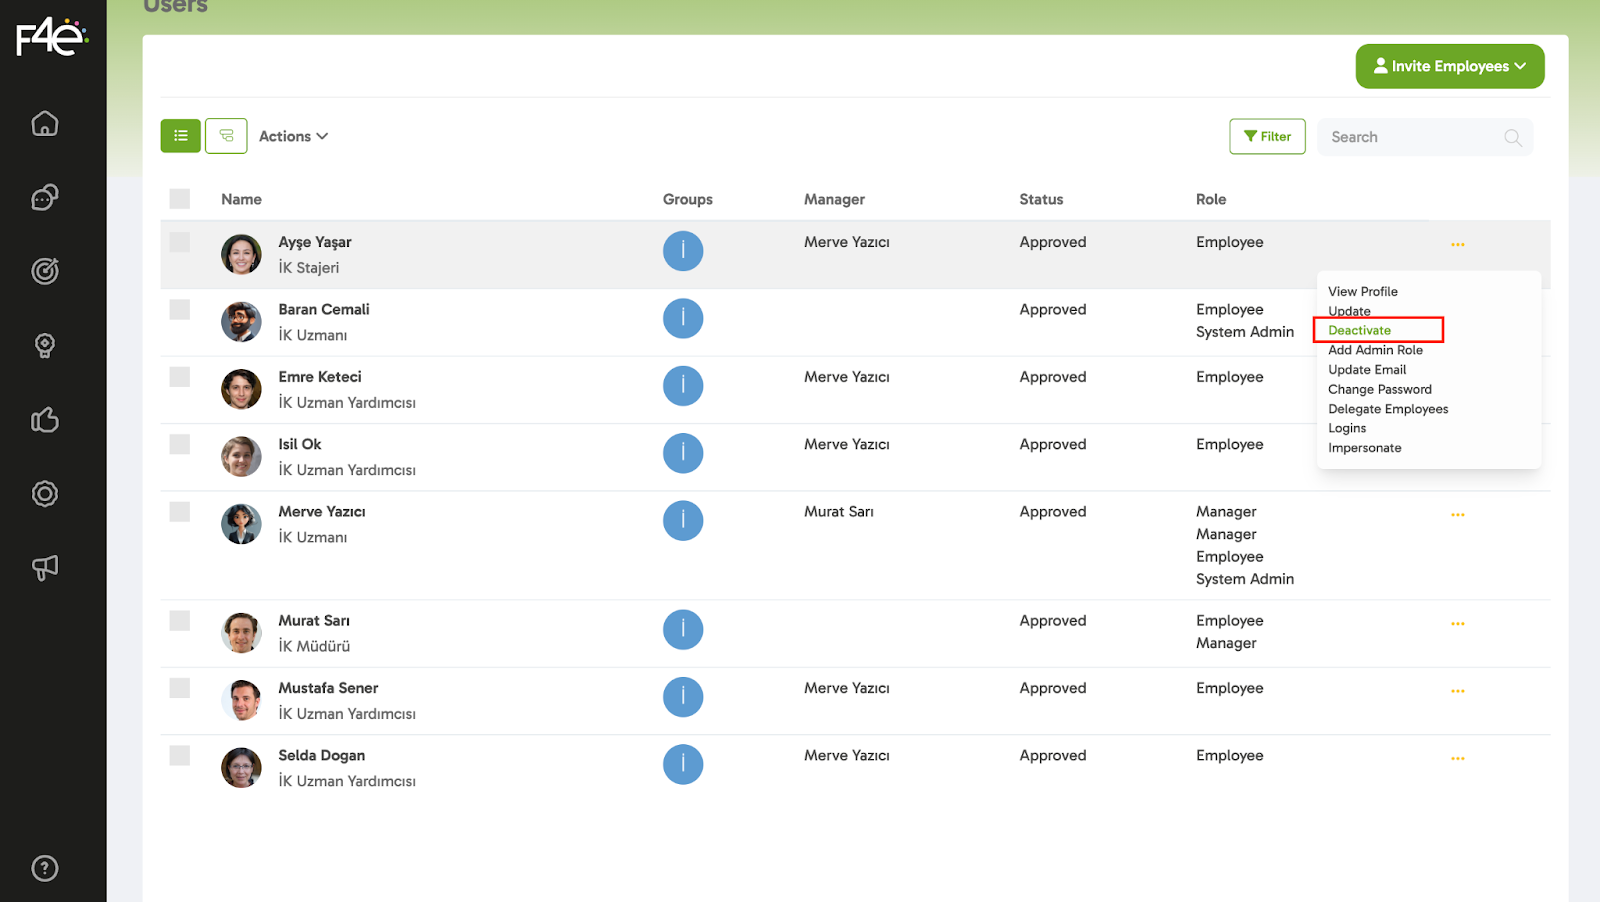
Task: Click the Filter button
Action: (1267, 136)
